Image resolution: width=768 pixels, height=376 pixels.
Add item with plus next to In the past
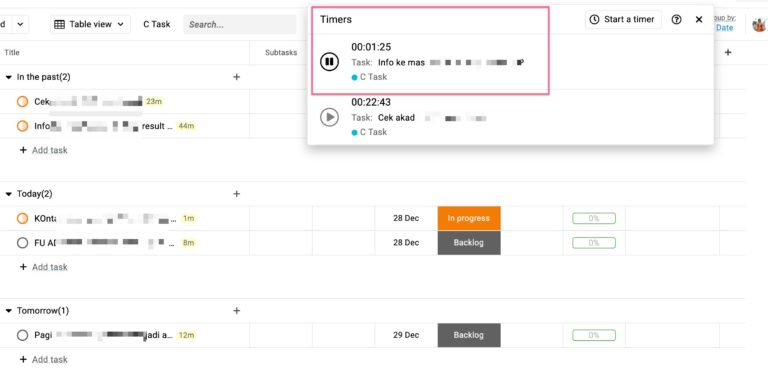(237, 77)
